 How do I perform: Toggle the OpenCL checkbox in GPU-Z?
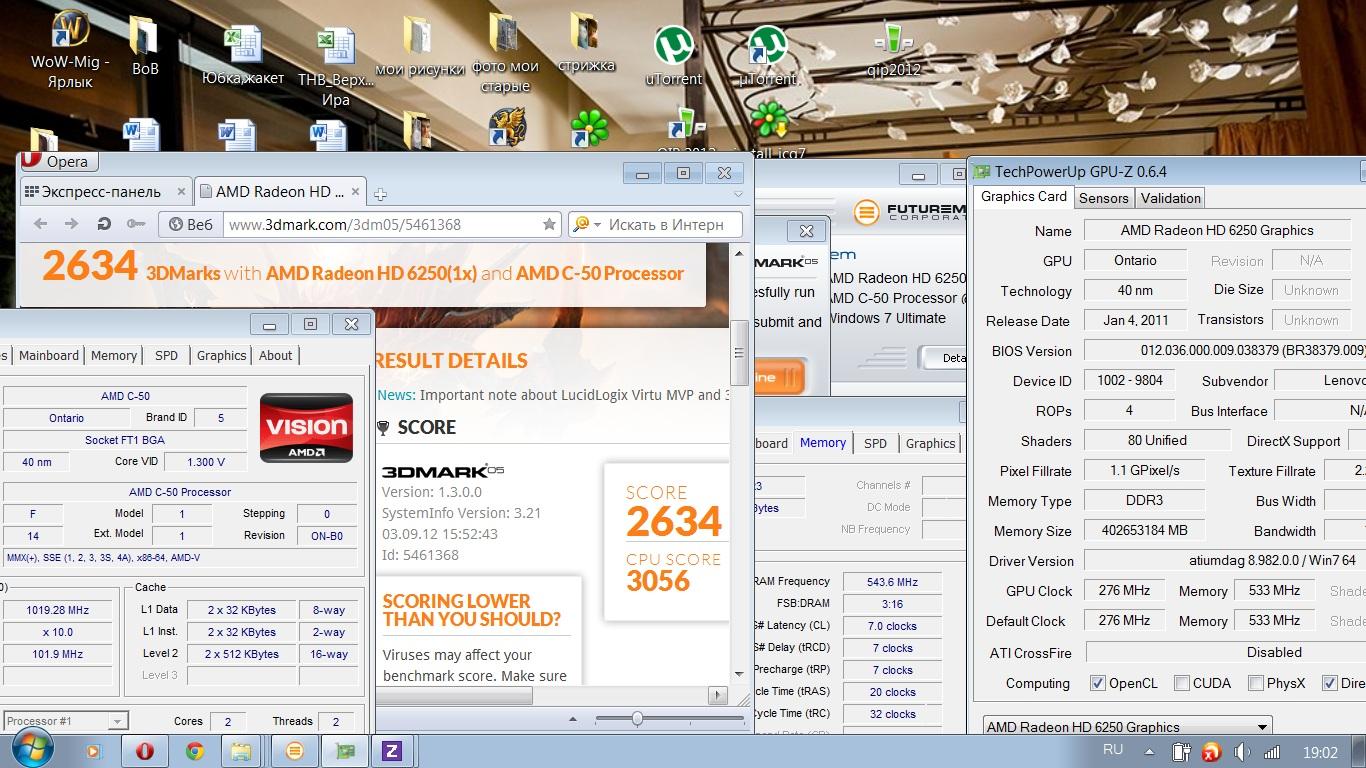pyautogui.click(x=1098, y=683)
